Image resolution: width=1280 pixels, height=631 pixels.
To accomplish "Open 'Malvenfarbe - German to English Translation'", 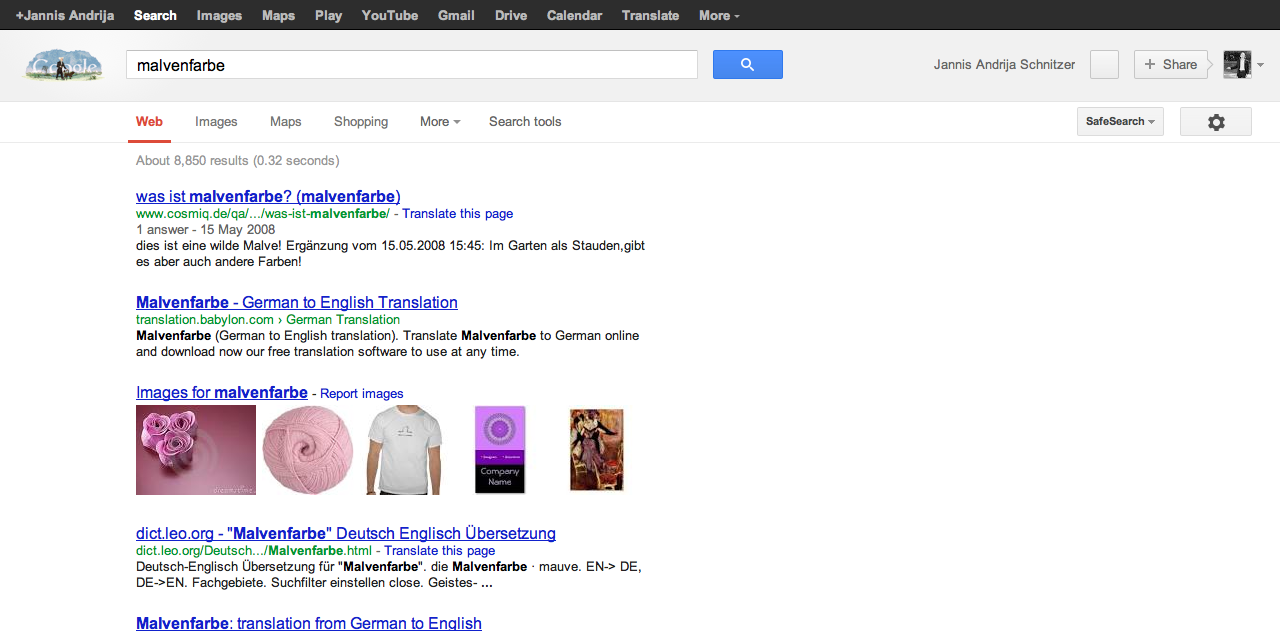I will (x=297, y=302).
